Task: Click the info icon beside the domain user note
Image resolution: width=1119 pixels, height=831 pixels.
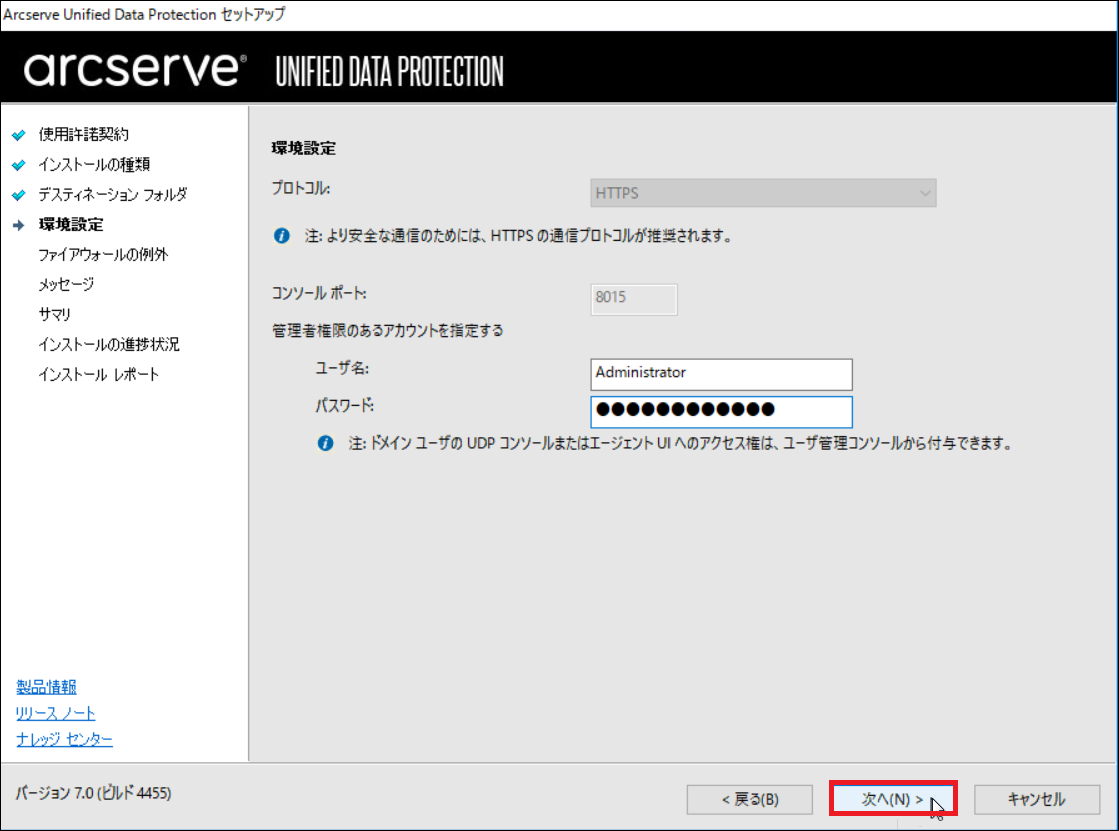Action: click(x=325, y=443)
